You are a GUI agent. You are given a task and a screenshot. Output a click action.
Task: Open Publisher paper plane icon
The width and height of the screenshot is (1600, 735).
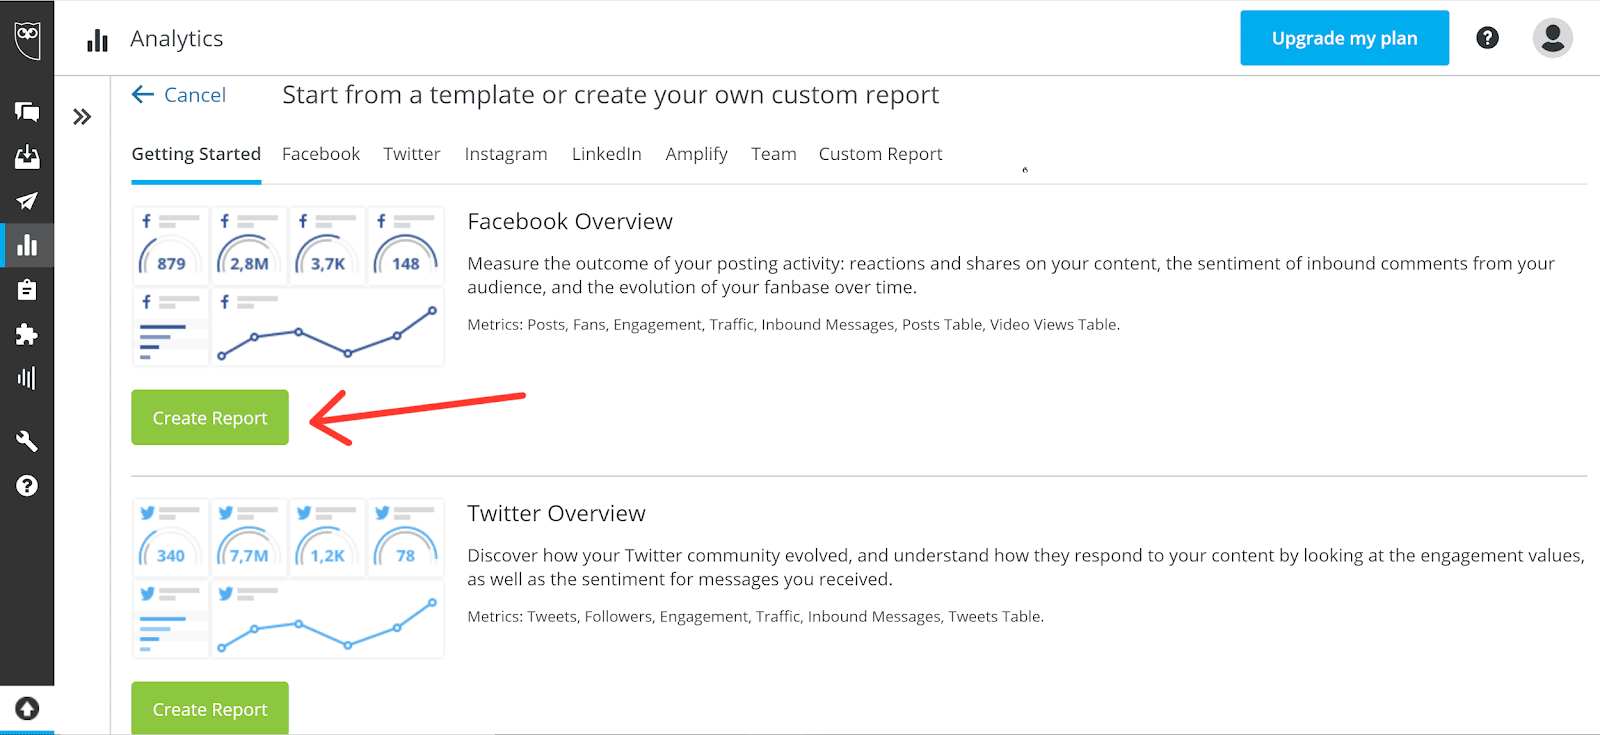(27, 201)
